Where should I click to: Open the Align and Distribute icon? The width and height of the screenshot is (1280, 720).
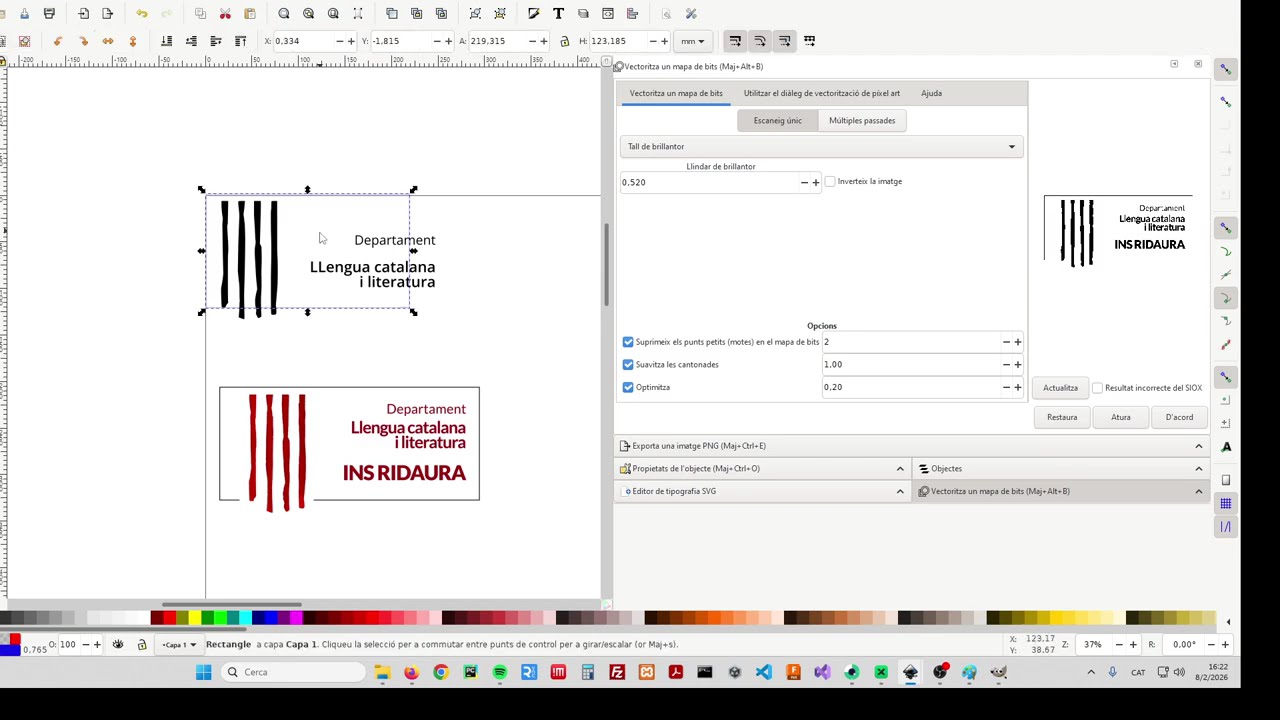(x=632, y=14)
